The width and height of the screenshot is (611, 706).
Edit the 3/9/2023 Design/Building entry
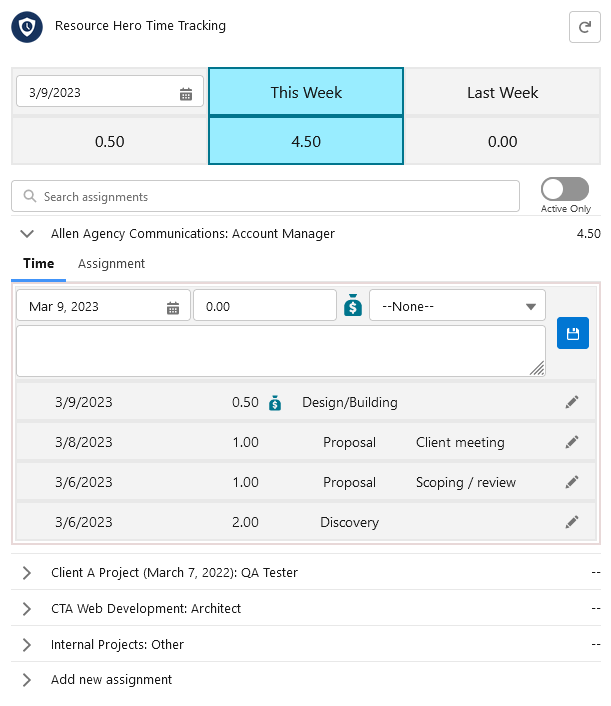pos(571,402)
